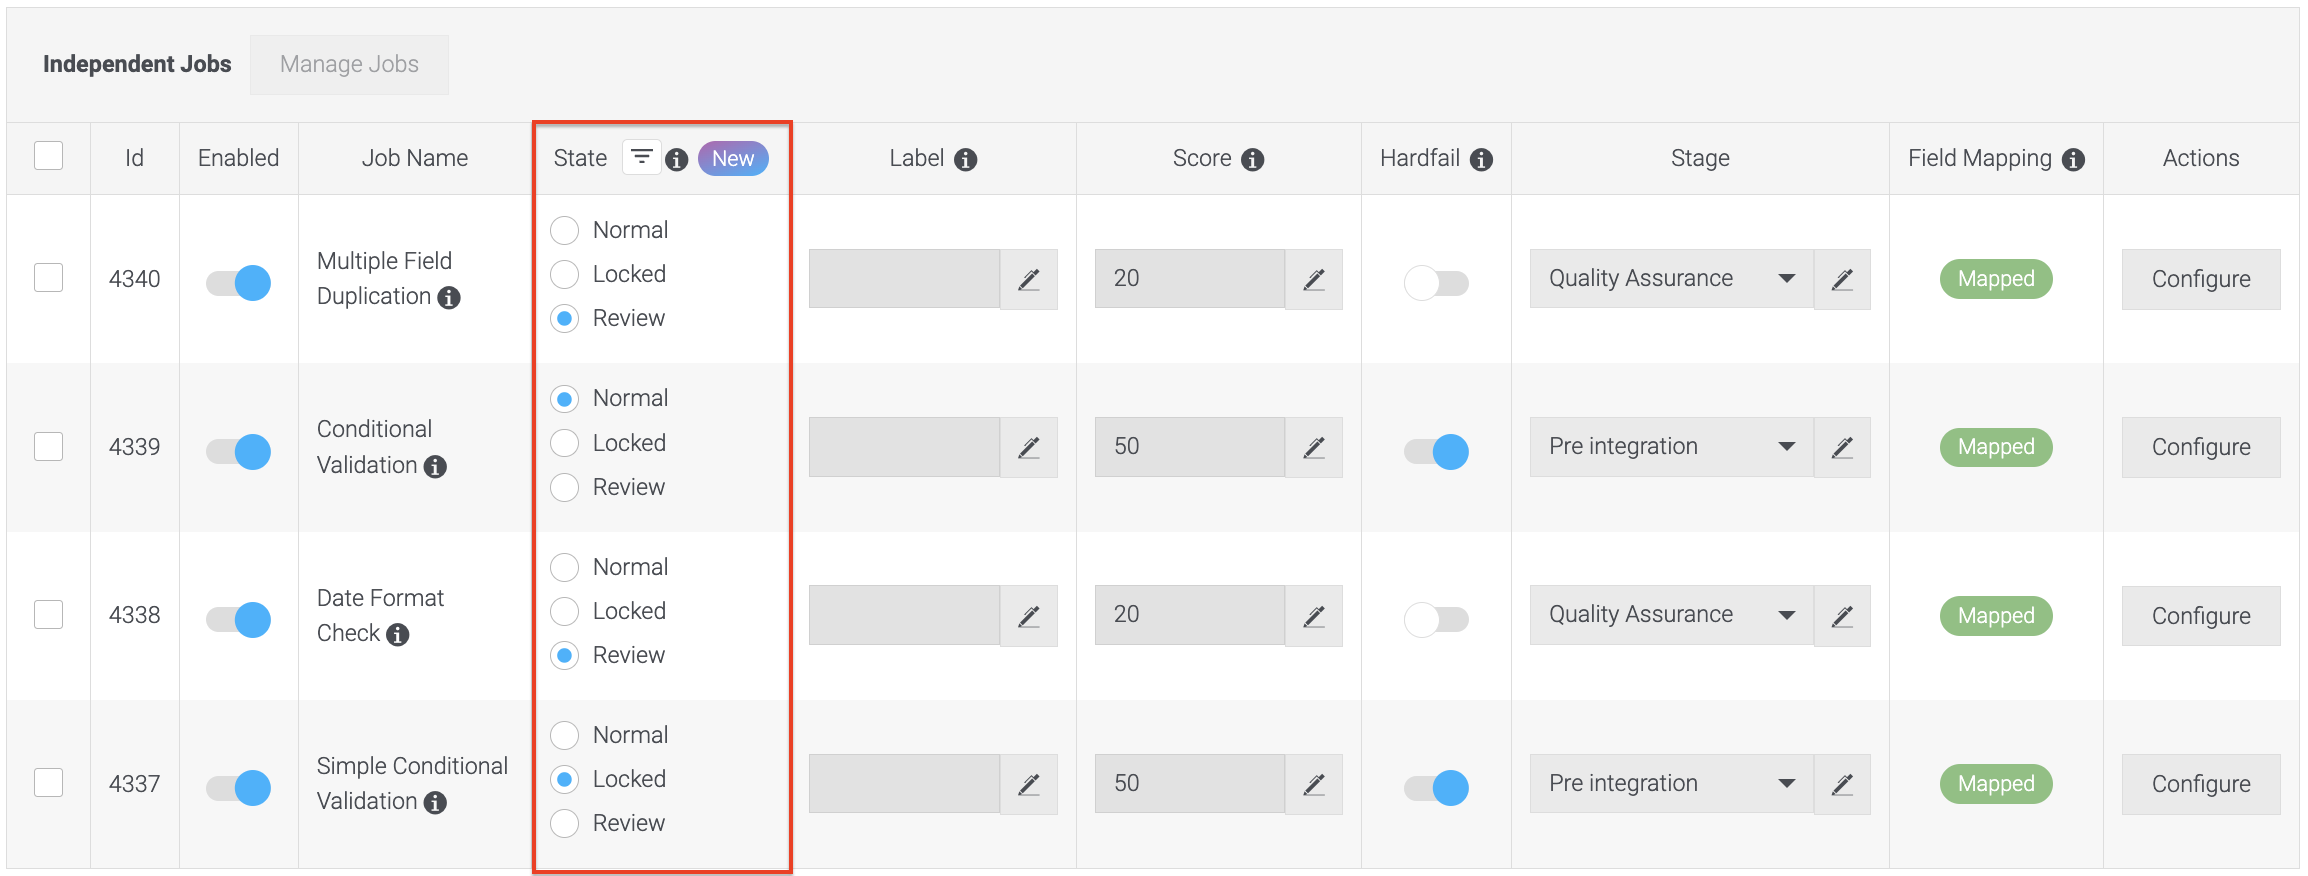The width and height of the screenshot is (2308, 876).
Task: Select Locked state for job 4338
Action: tap(565, 612)
